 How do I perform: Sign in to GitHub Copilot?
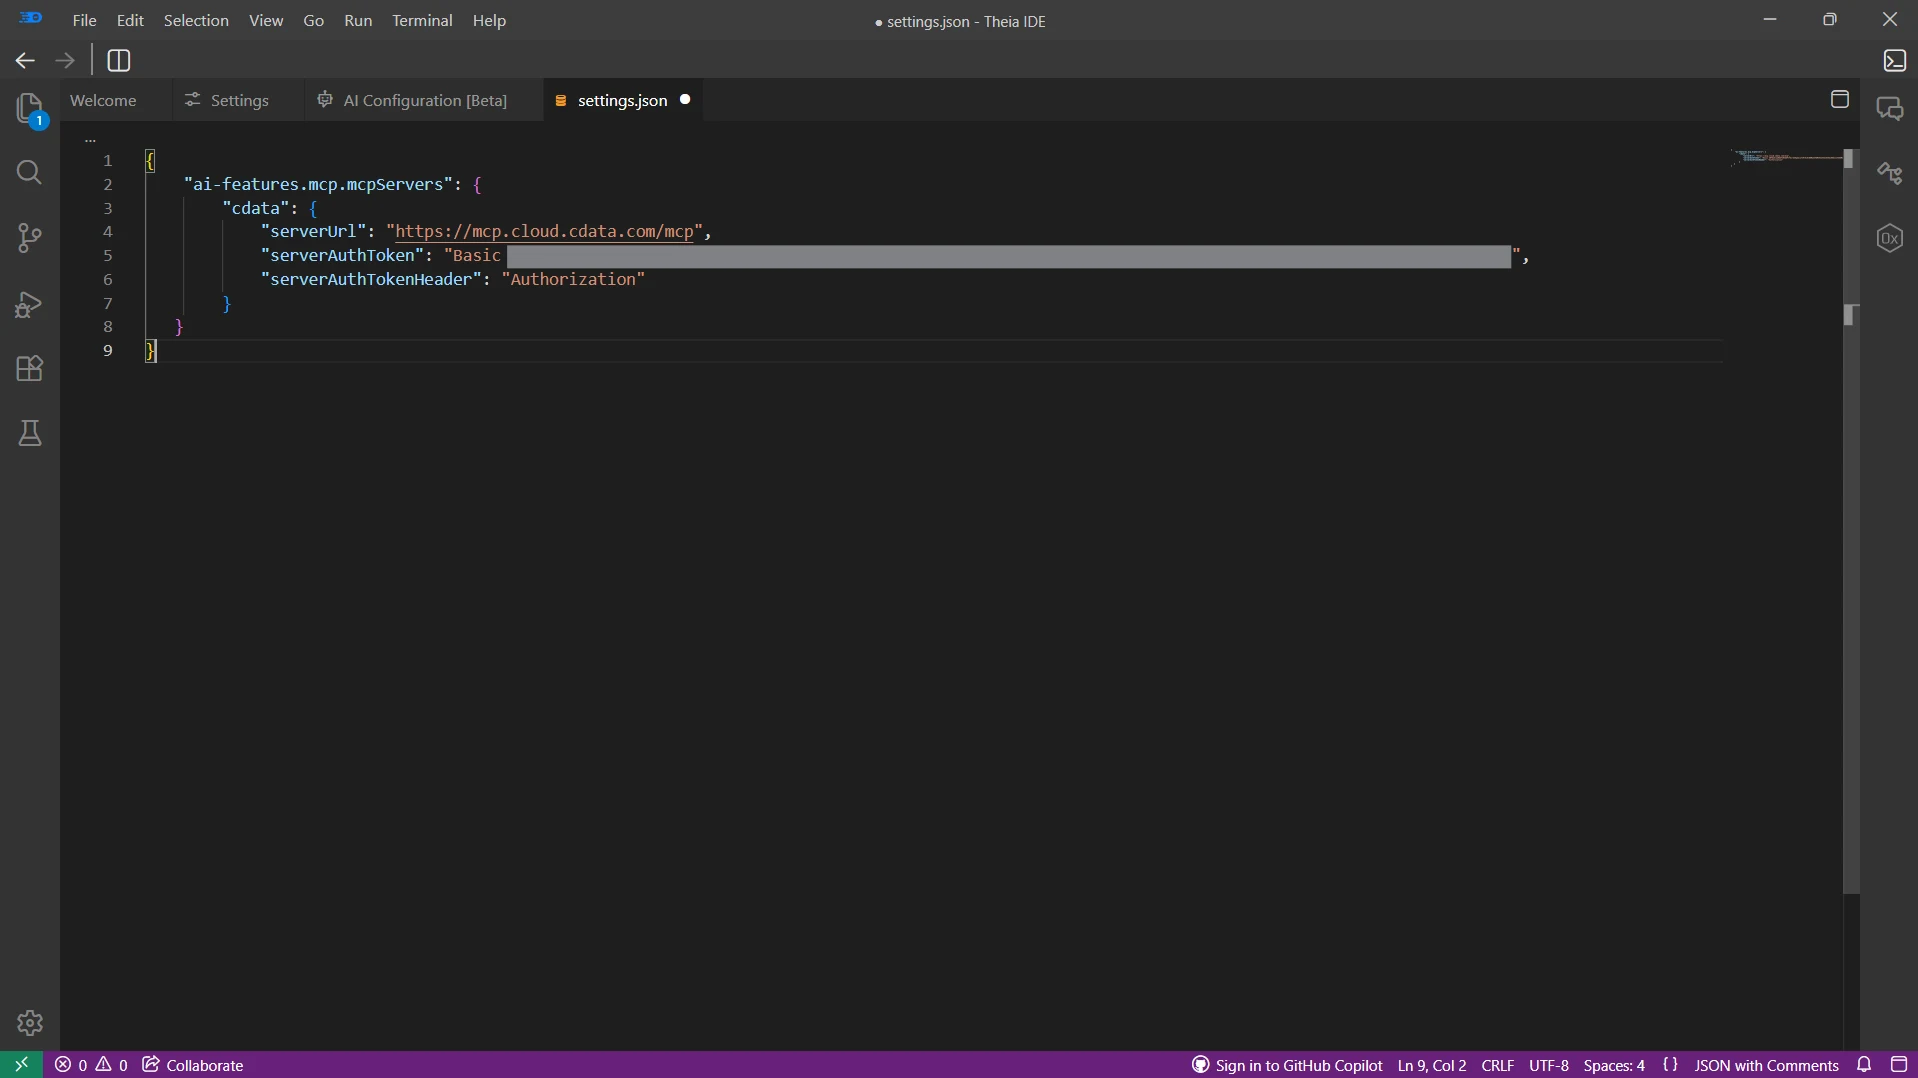pos(1288,1066)
